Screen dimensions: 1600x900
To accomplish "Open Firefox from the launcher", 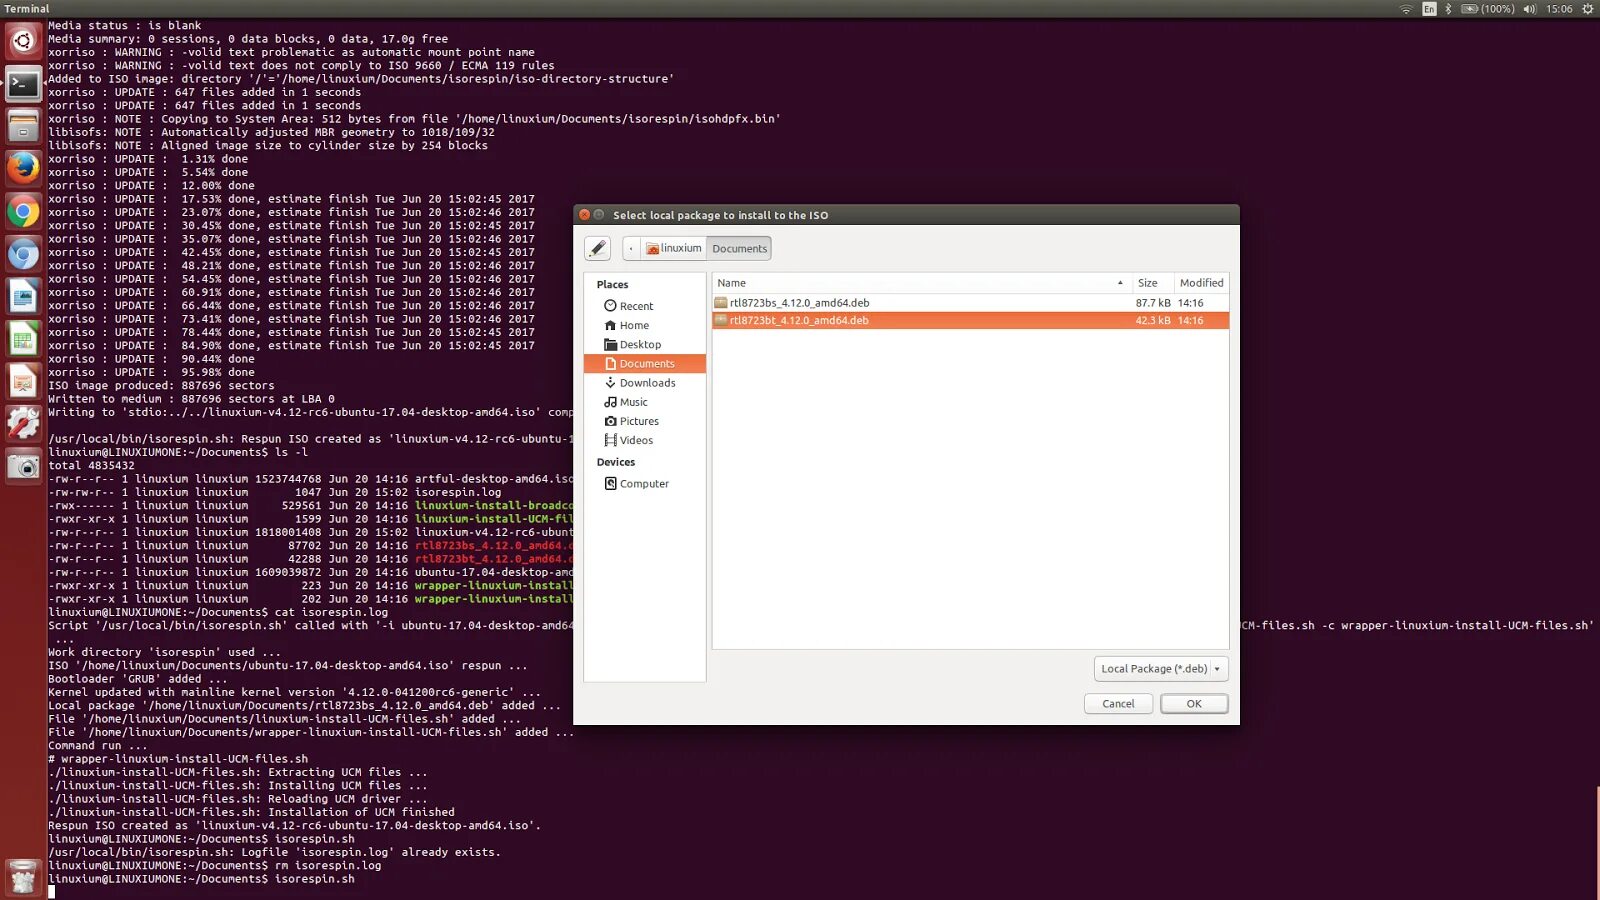I will [22, 169].
